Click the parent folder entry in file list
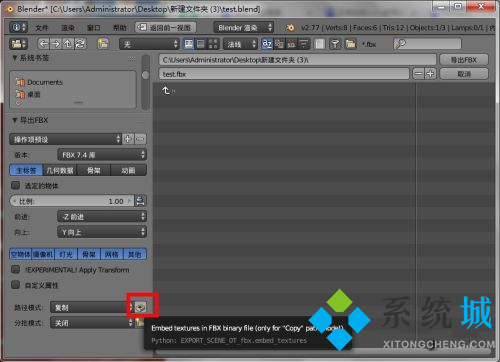500x362 pixels. click(x=168, y=90)
